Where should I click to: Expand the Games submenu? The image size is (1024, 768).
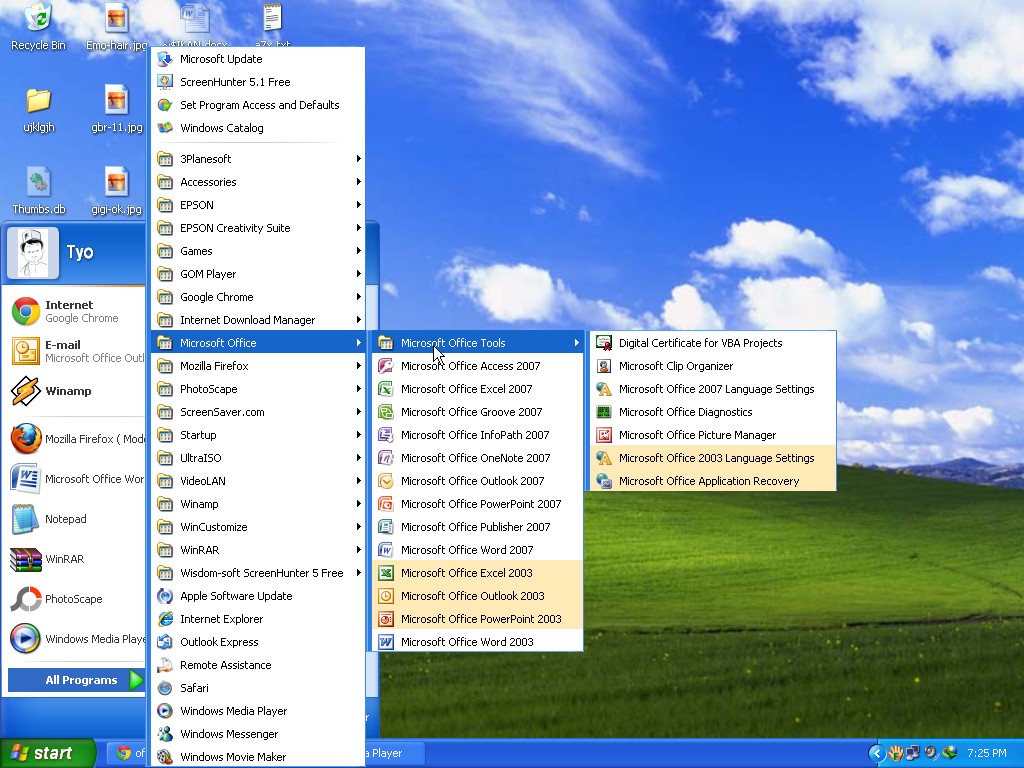coord(258,251)
